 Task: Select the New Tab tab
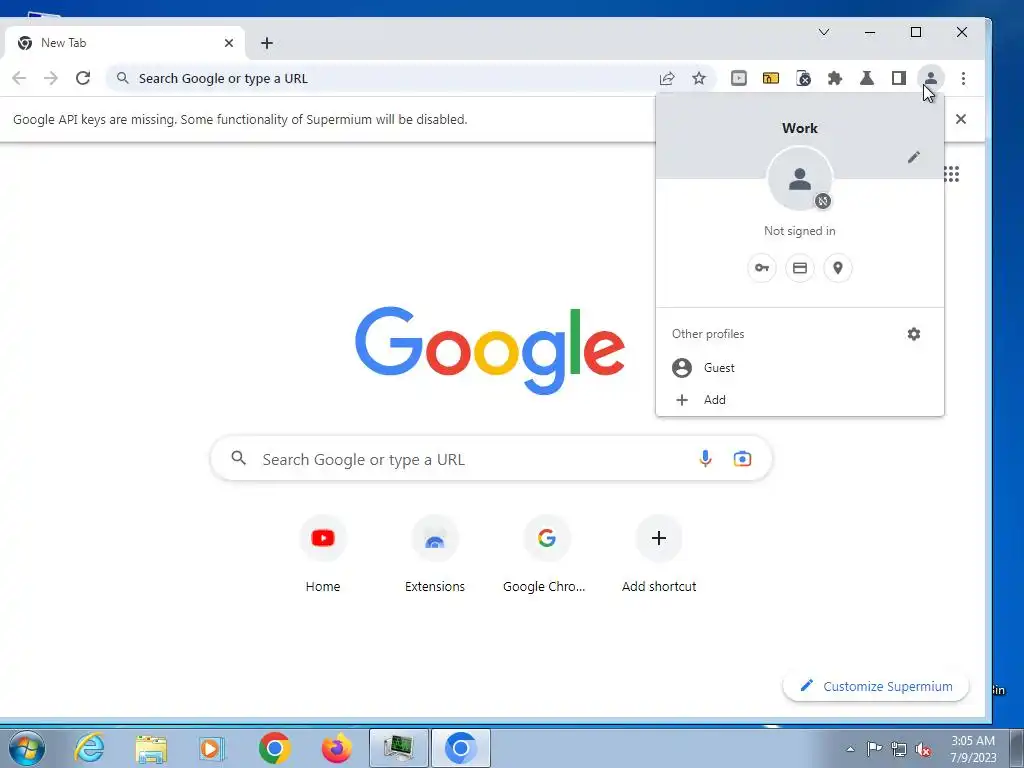tap(123, 43)
